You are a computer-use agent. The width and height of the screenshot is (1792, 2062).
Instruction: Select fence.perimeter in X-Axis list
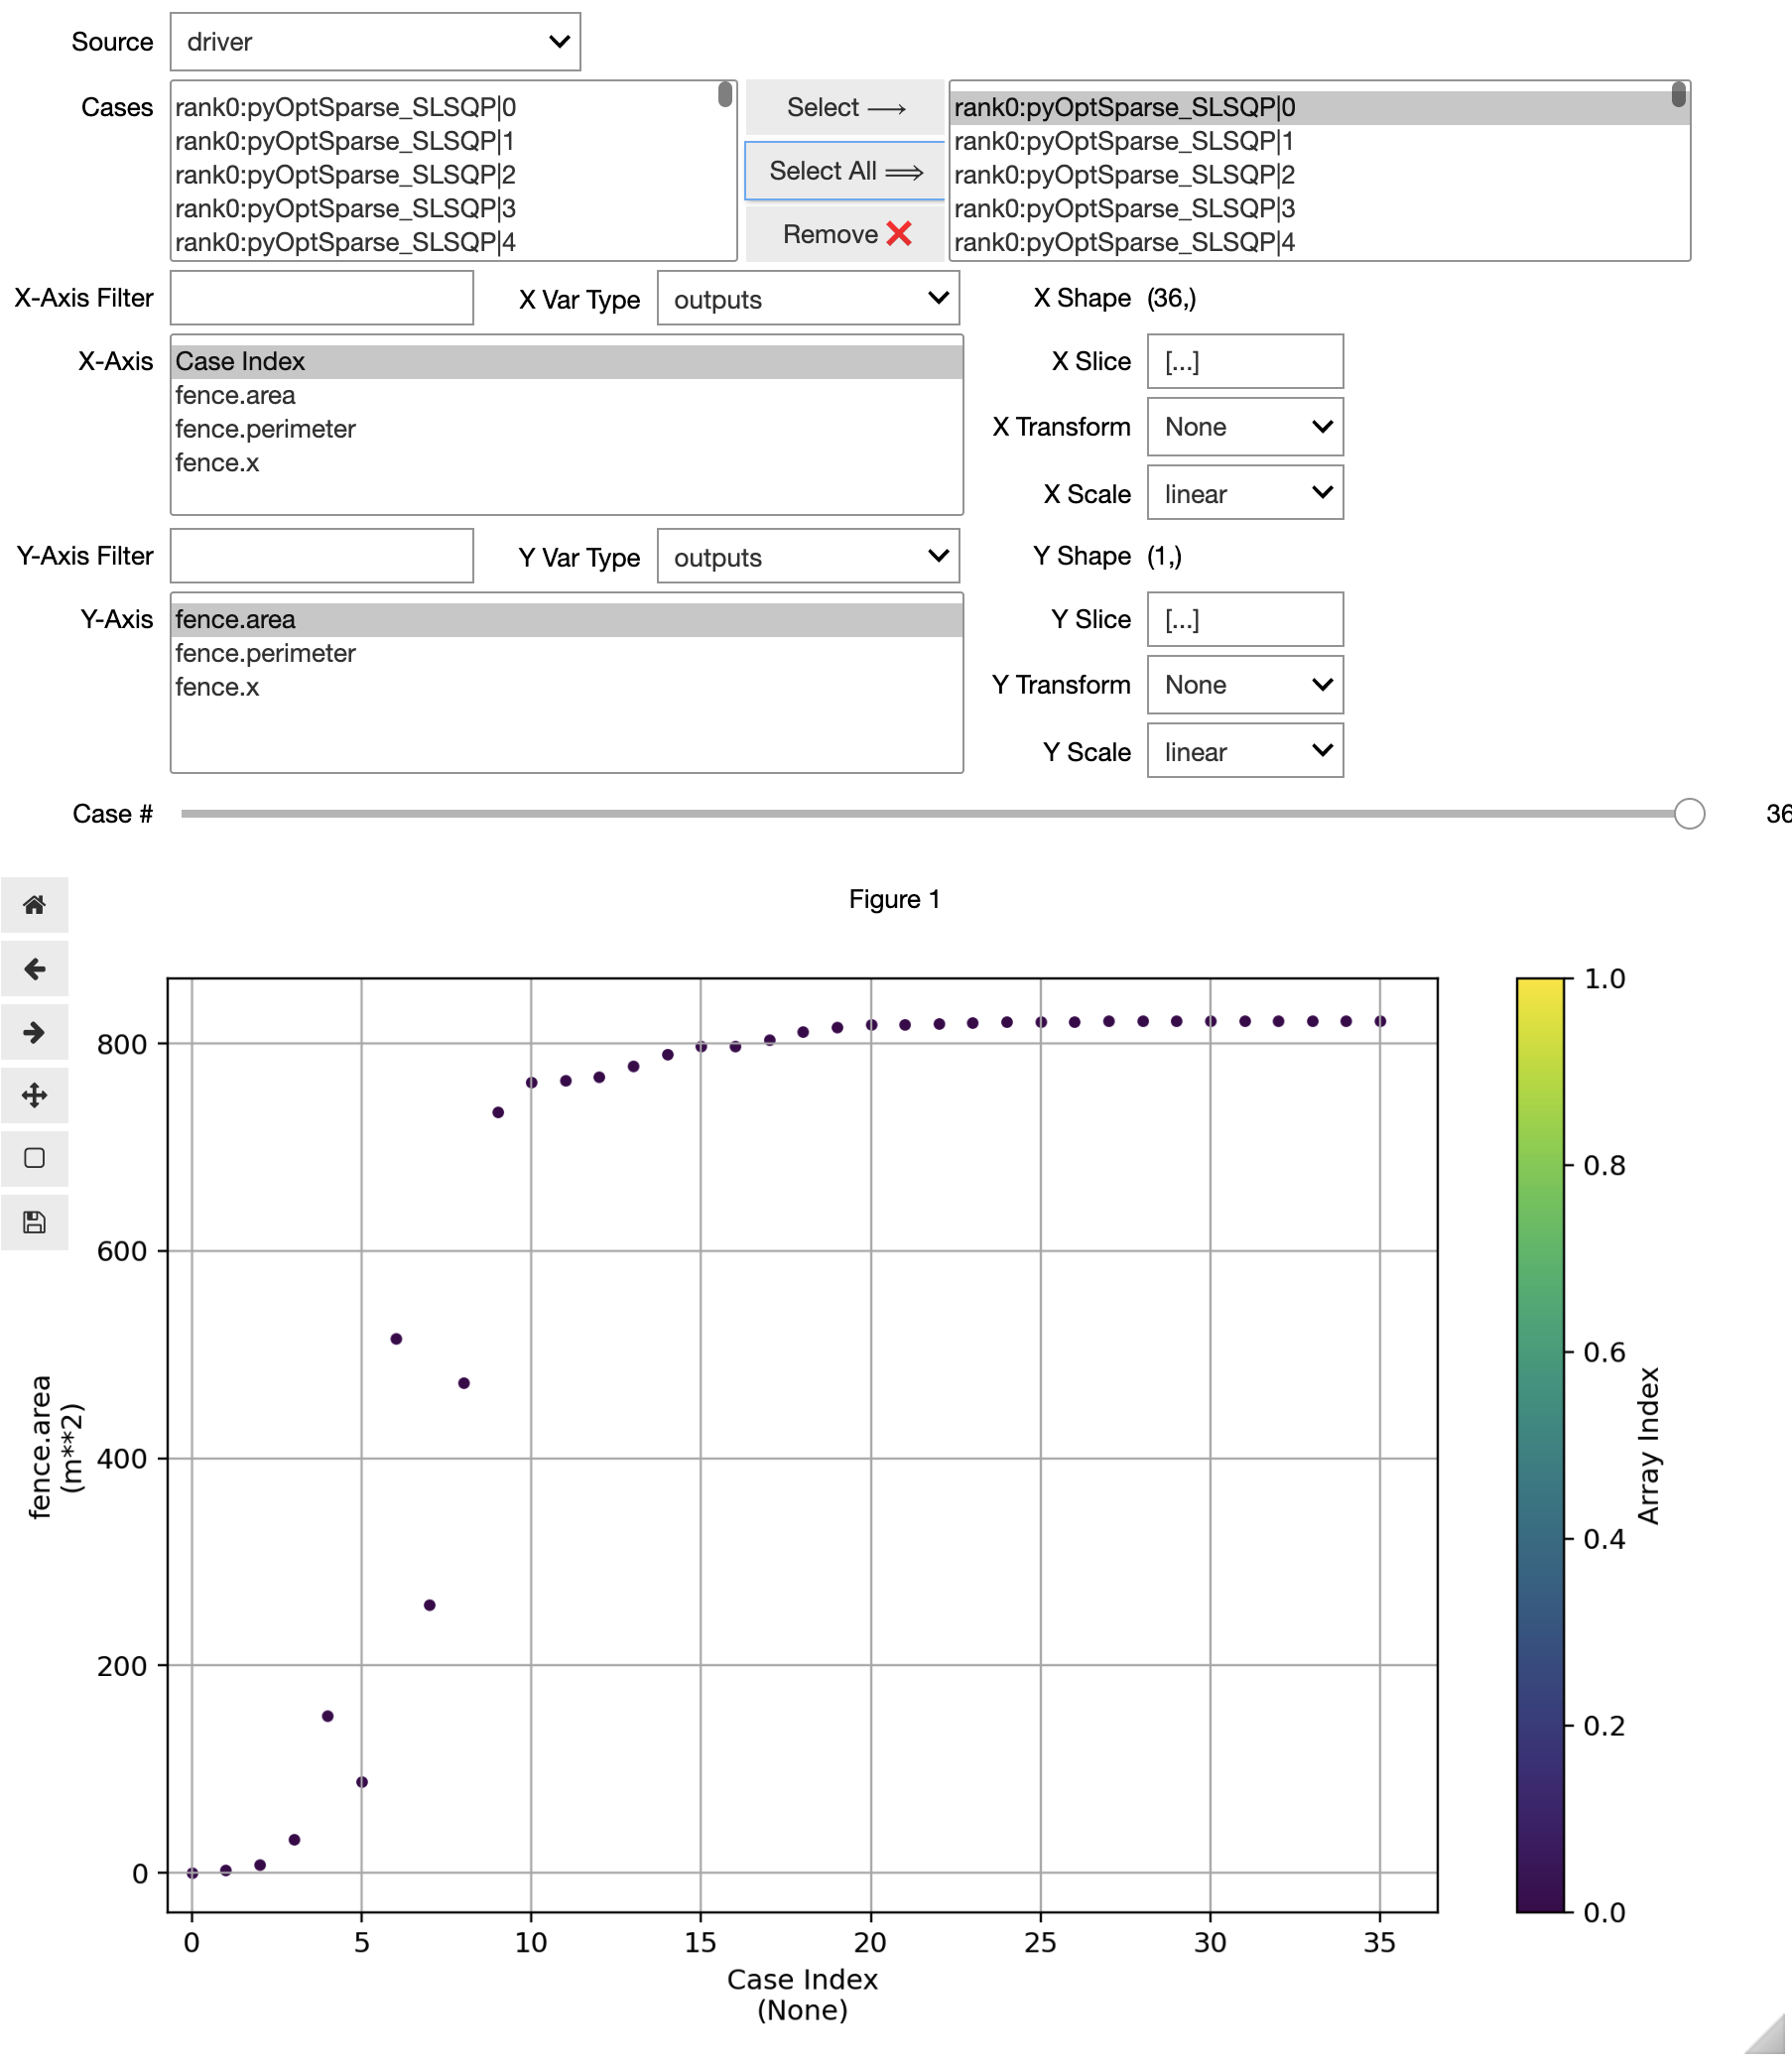[x=567, y=430]
